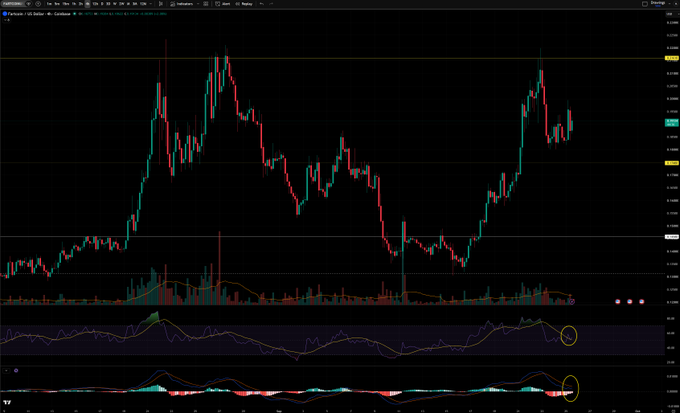Open the FARTCOIN symbol search box
This screenshot has height=413, width=680.
point(14,3)
